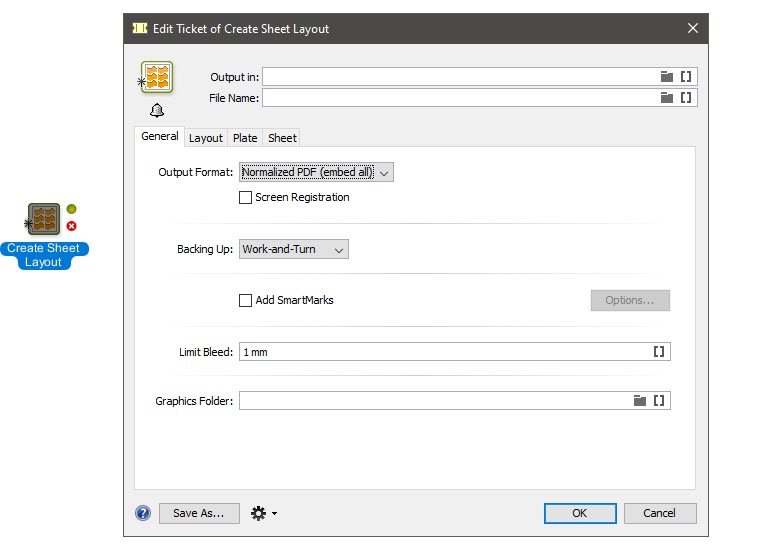765x558 pixels.
Task: Browse for the Output in folder
Action: [667, 76]
